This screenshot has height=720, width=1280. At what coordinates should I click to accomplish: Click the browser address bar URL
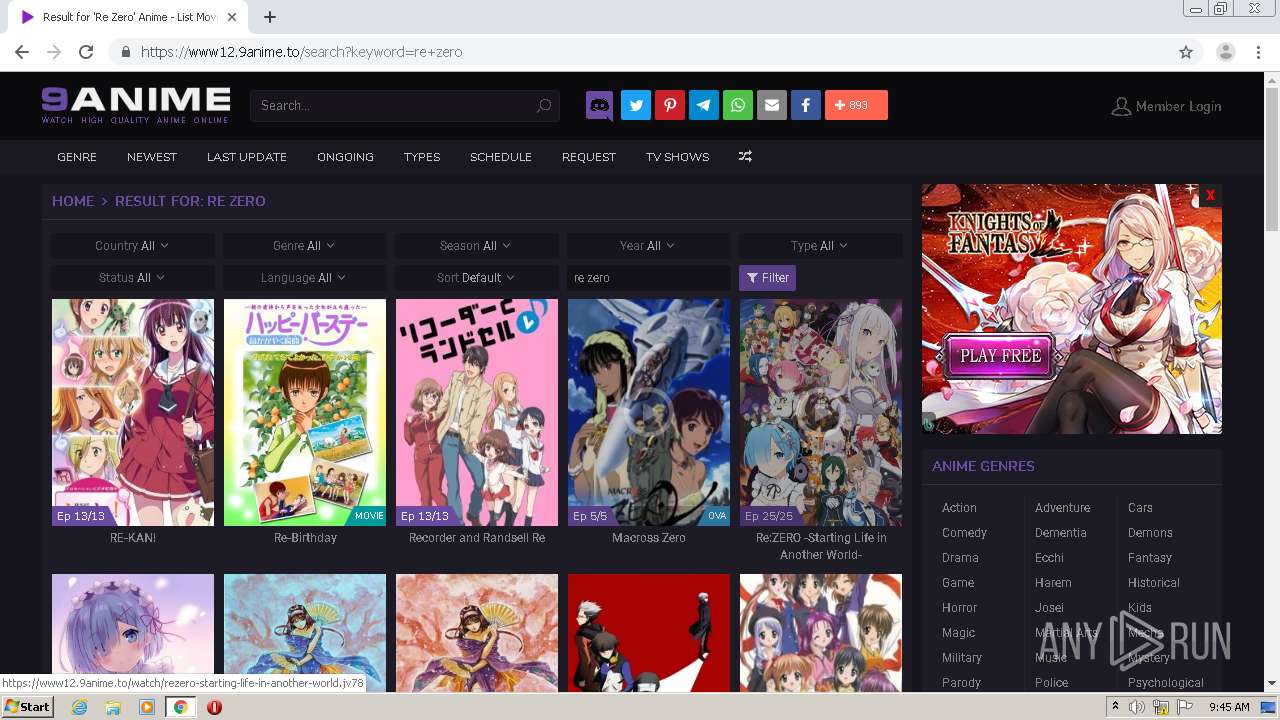click(x=301, y=52)
